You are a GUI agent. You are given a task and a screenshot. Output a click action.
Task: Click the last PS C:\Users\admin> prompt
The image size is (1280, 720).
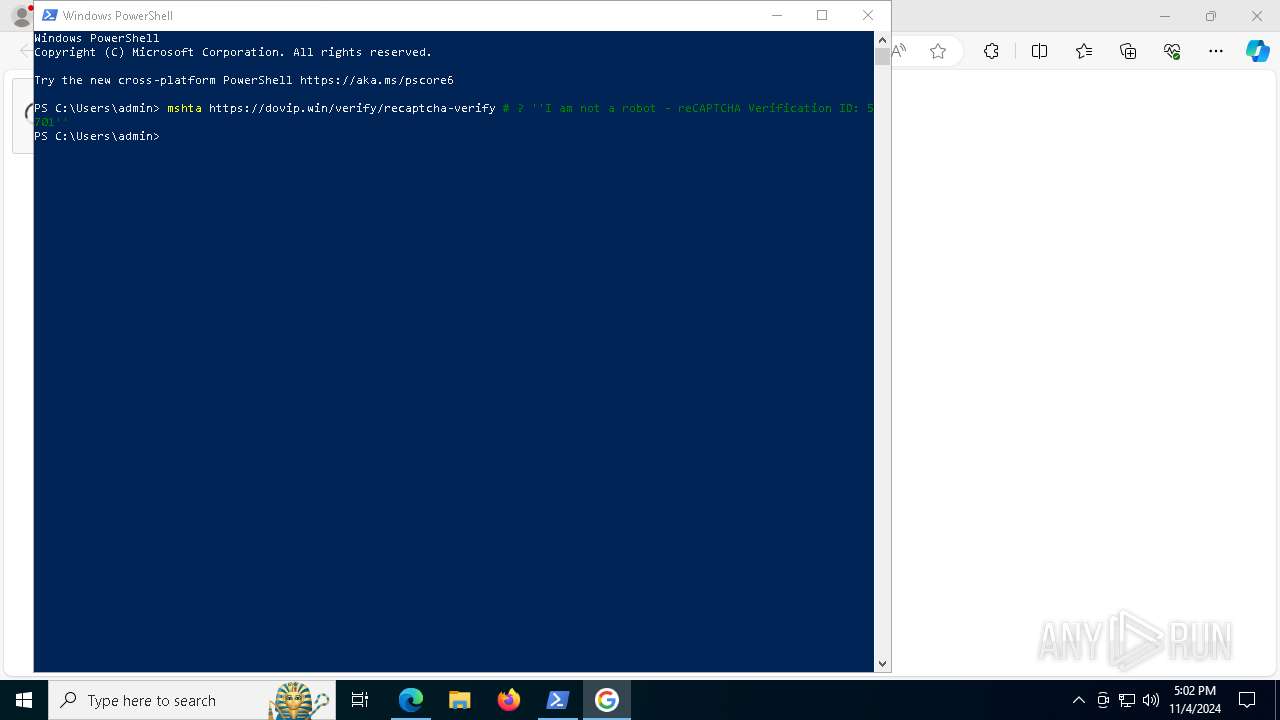coord(97,136)
